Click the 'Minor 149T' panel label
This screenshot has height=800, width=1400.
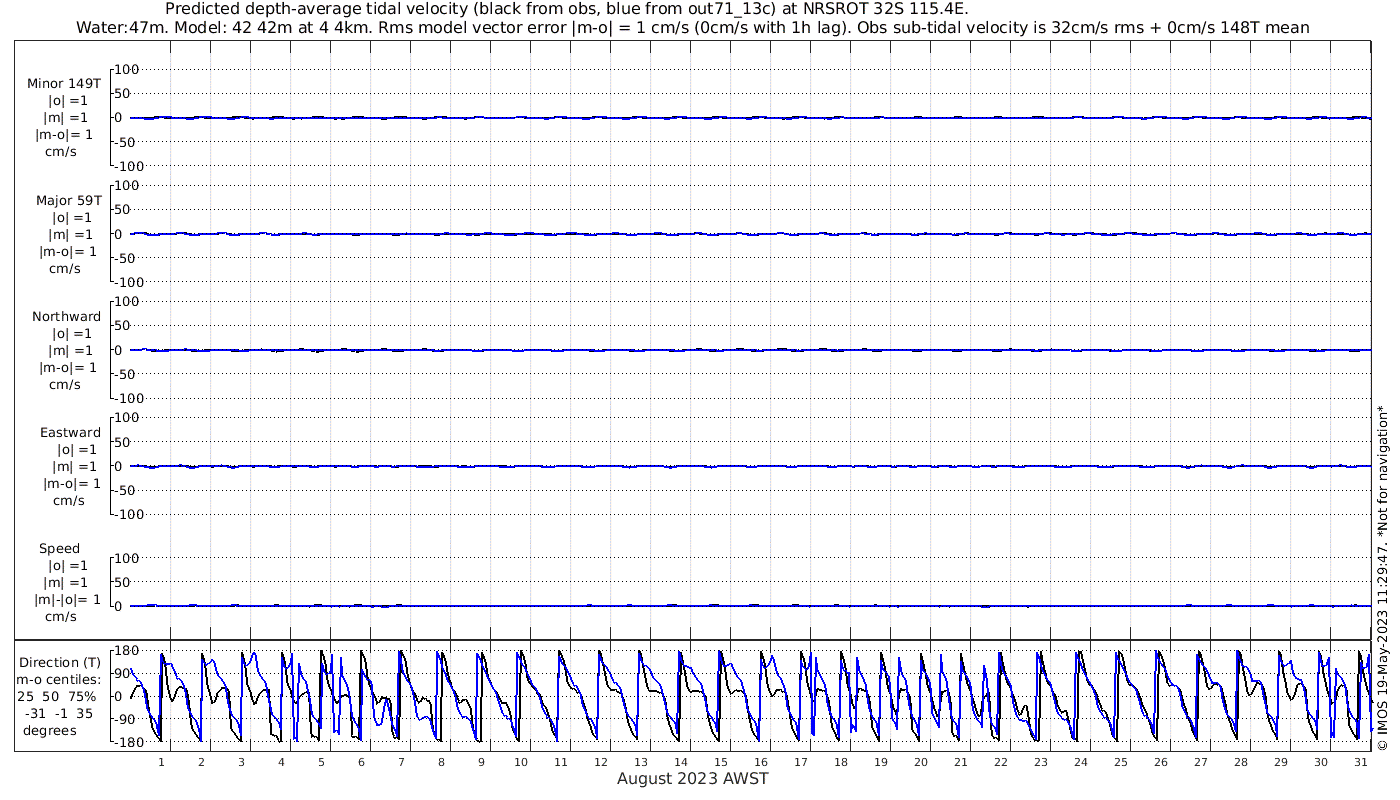(64, 84)
